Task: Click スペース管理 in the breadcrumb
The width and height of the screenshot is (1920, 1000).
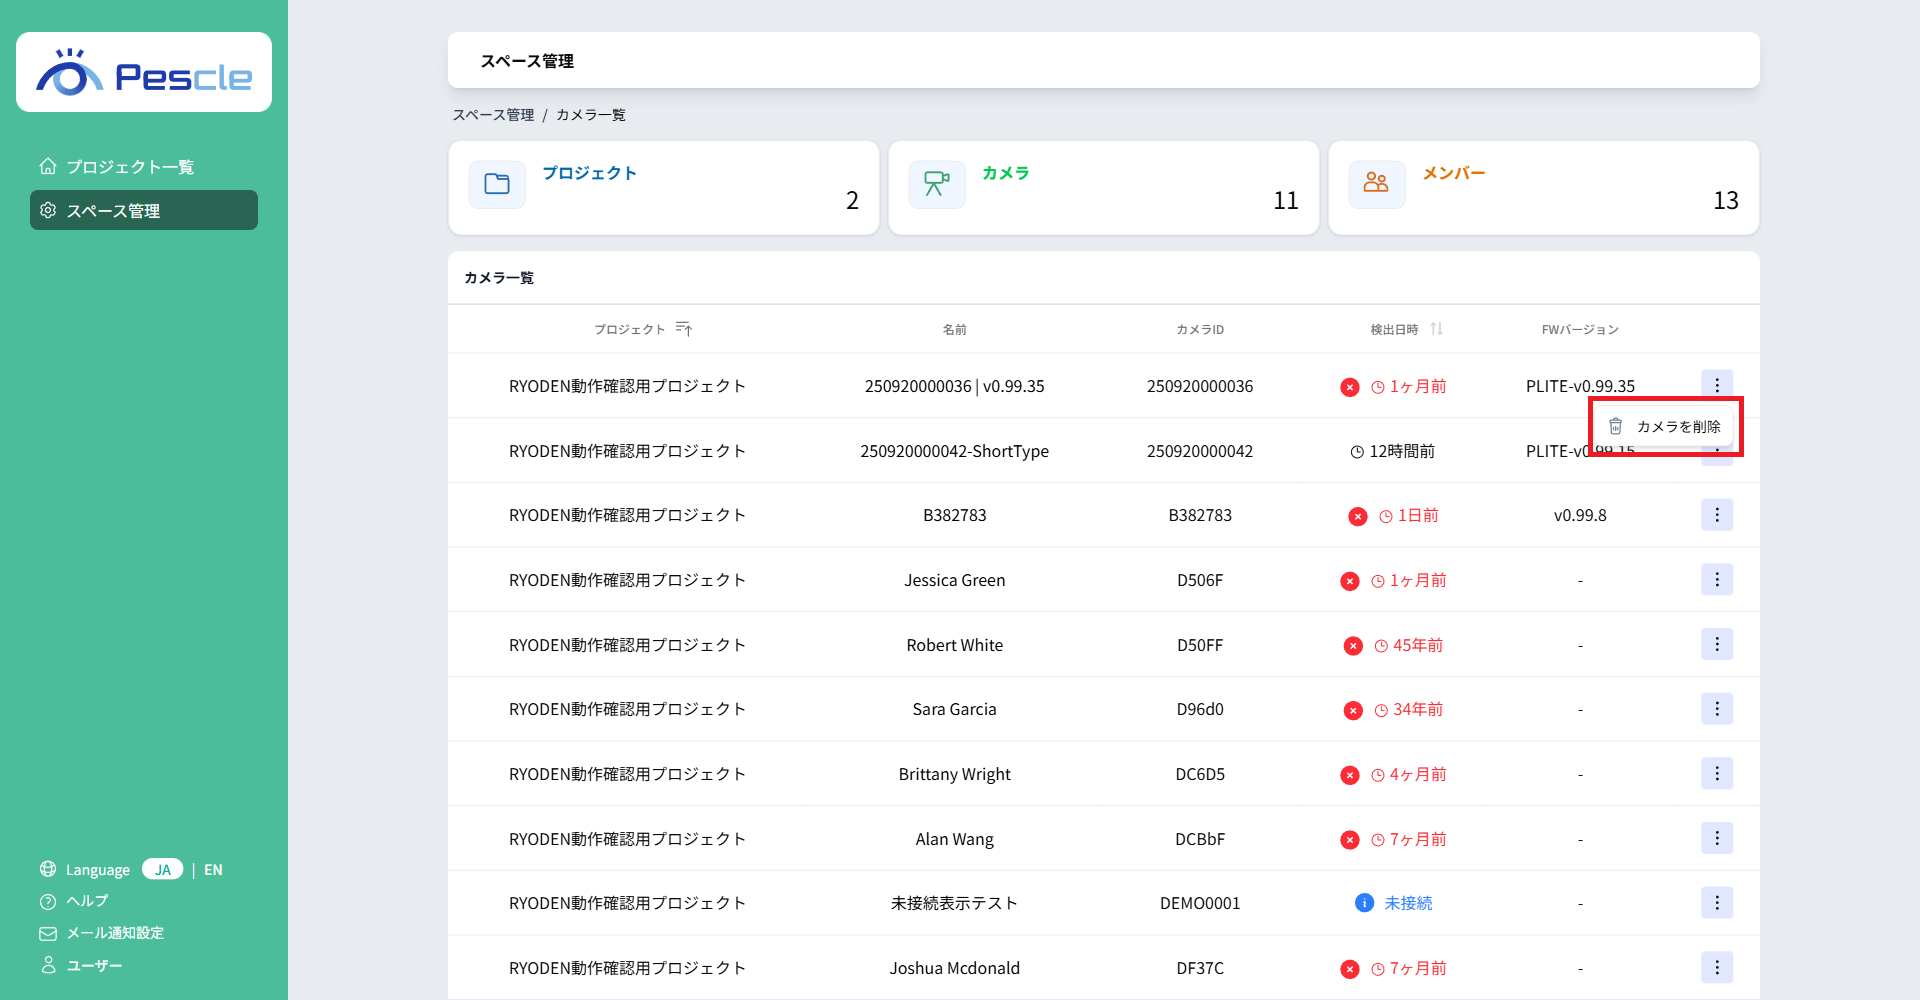Action: coord(493,115)
